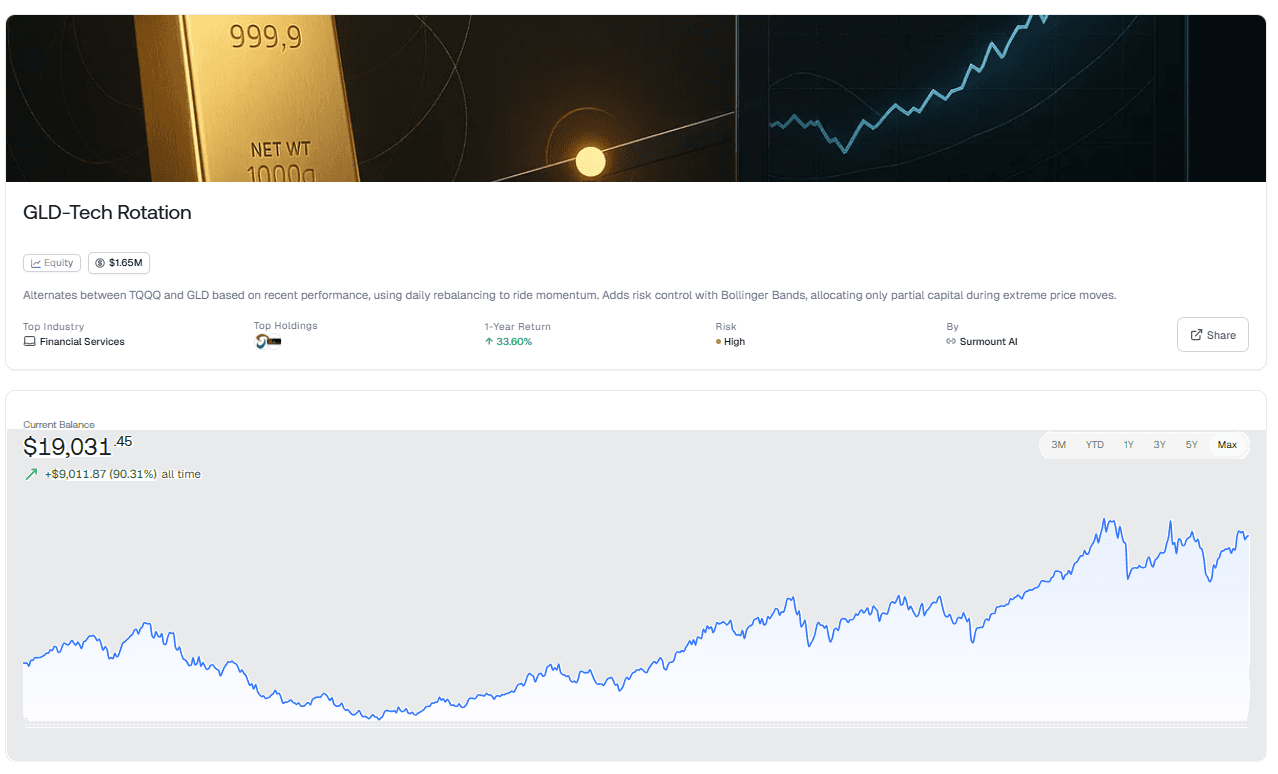Click the link icon beside Surmount AI

click(951, 342)
